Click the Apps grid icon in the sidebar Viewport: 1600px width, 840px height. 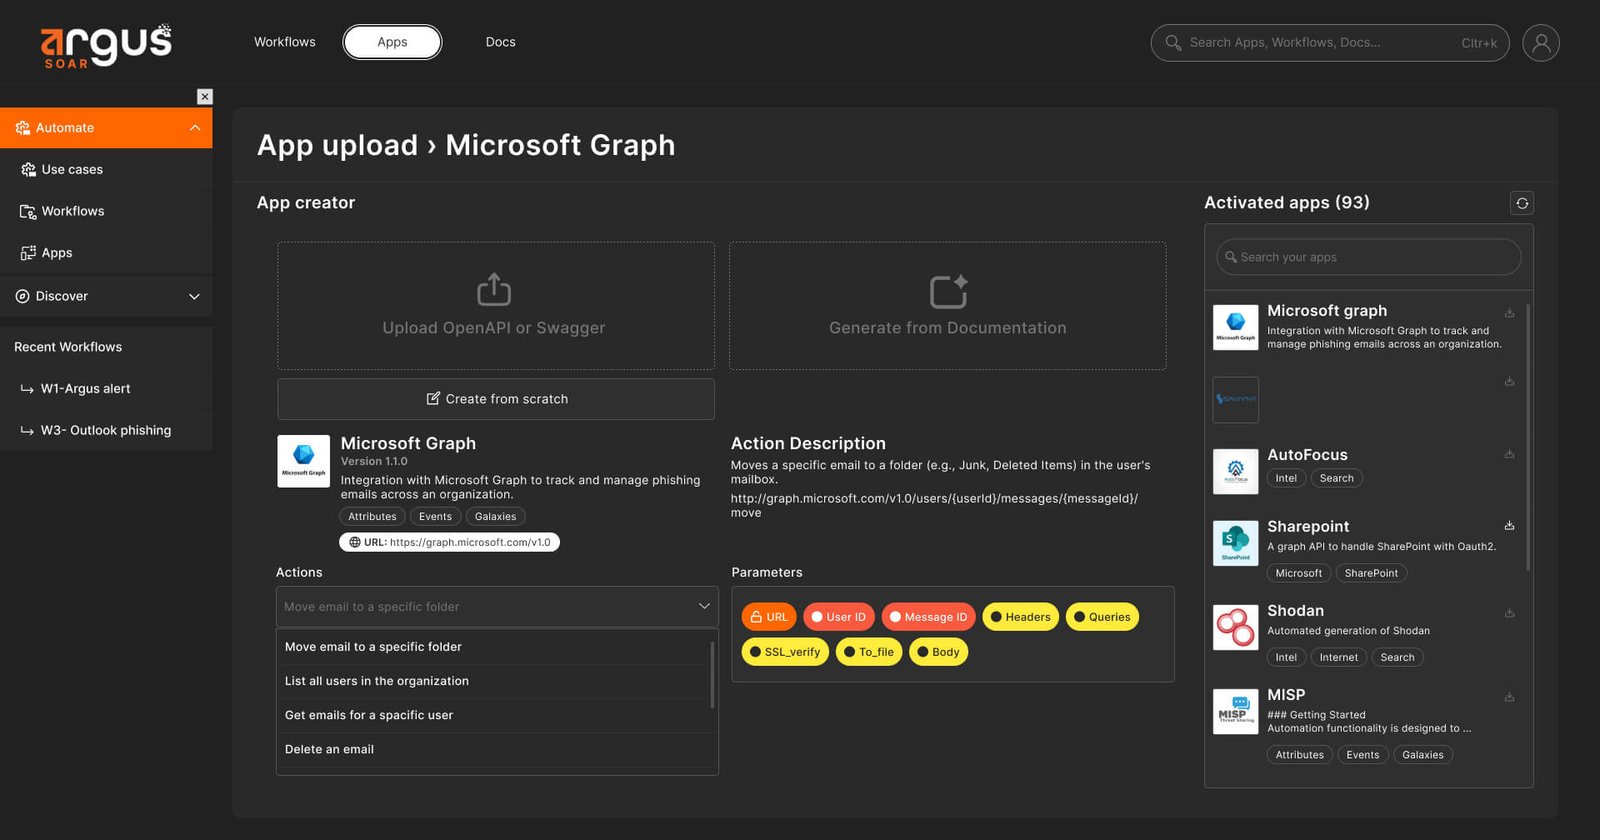(x=28, y=254)
